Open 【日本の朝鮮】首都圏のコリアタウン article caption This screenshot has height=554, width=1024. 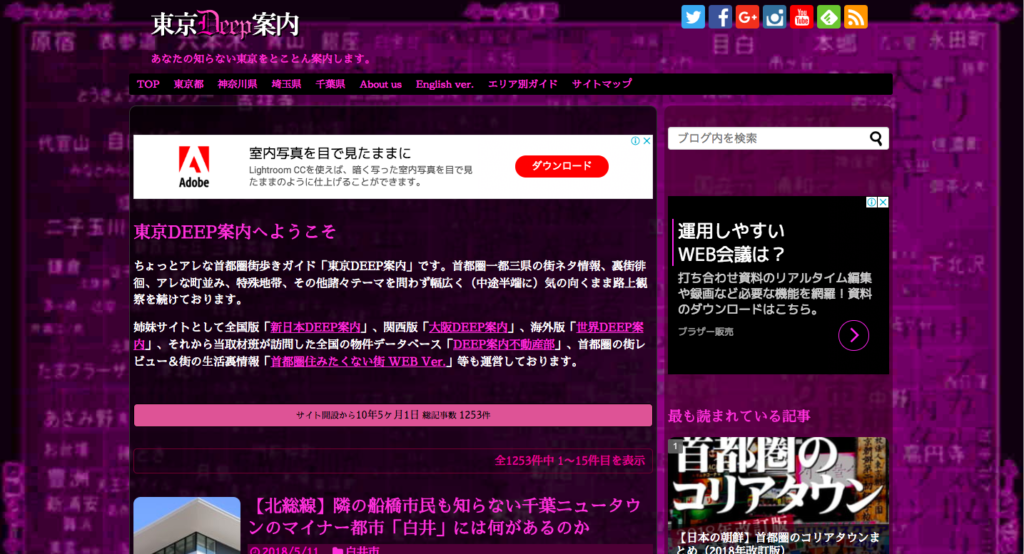(x=777, y=542)
